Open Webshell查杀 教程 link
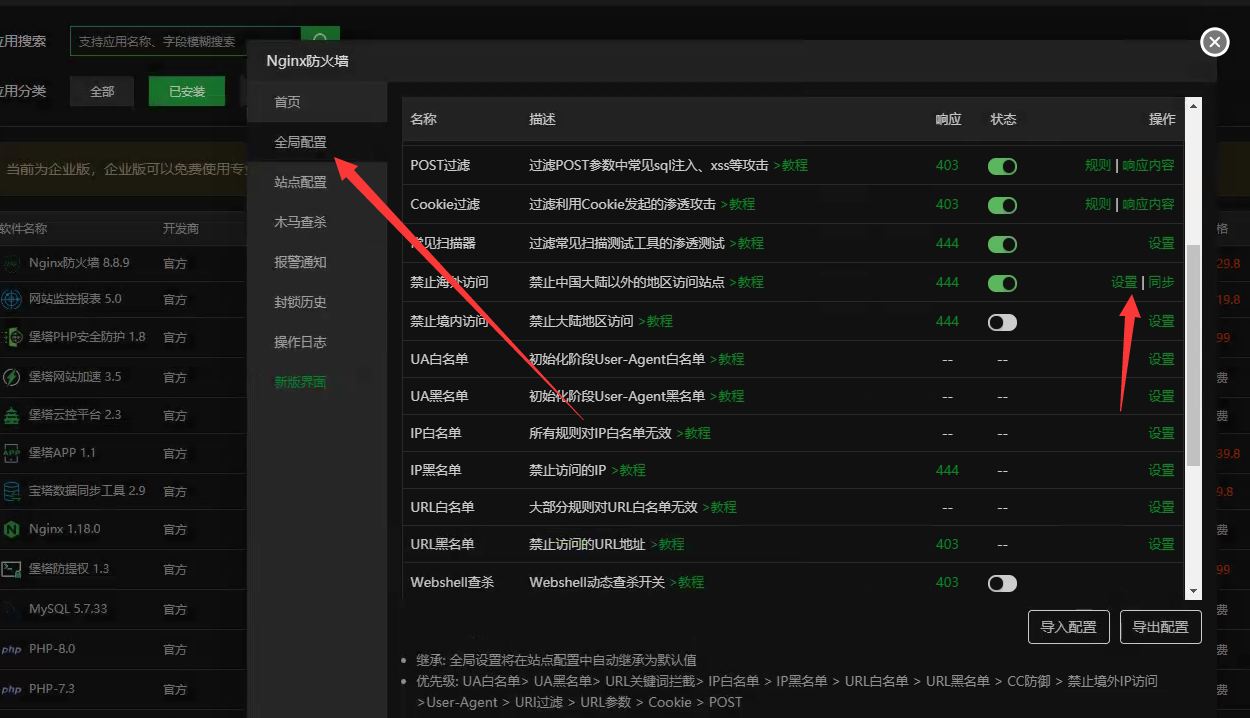Viewport: 1250px width, 718px height. pos(687,582)
